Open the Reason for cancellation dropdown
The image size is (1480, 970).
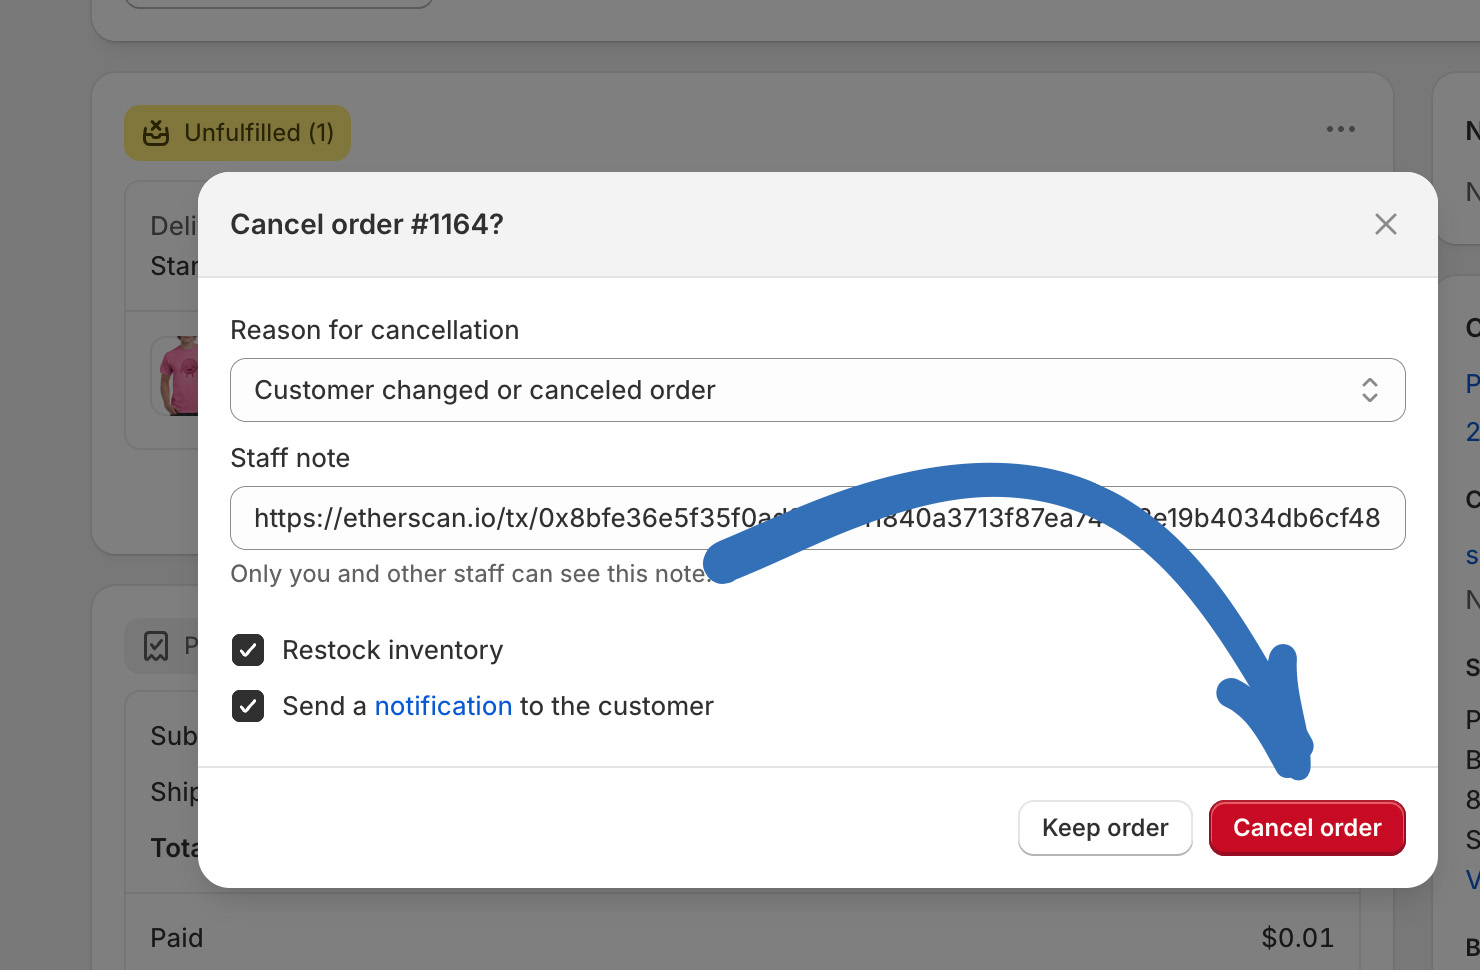817,390
